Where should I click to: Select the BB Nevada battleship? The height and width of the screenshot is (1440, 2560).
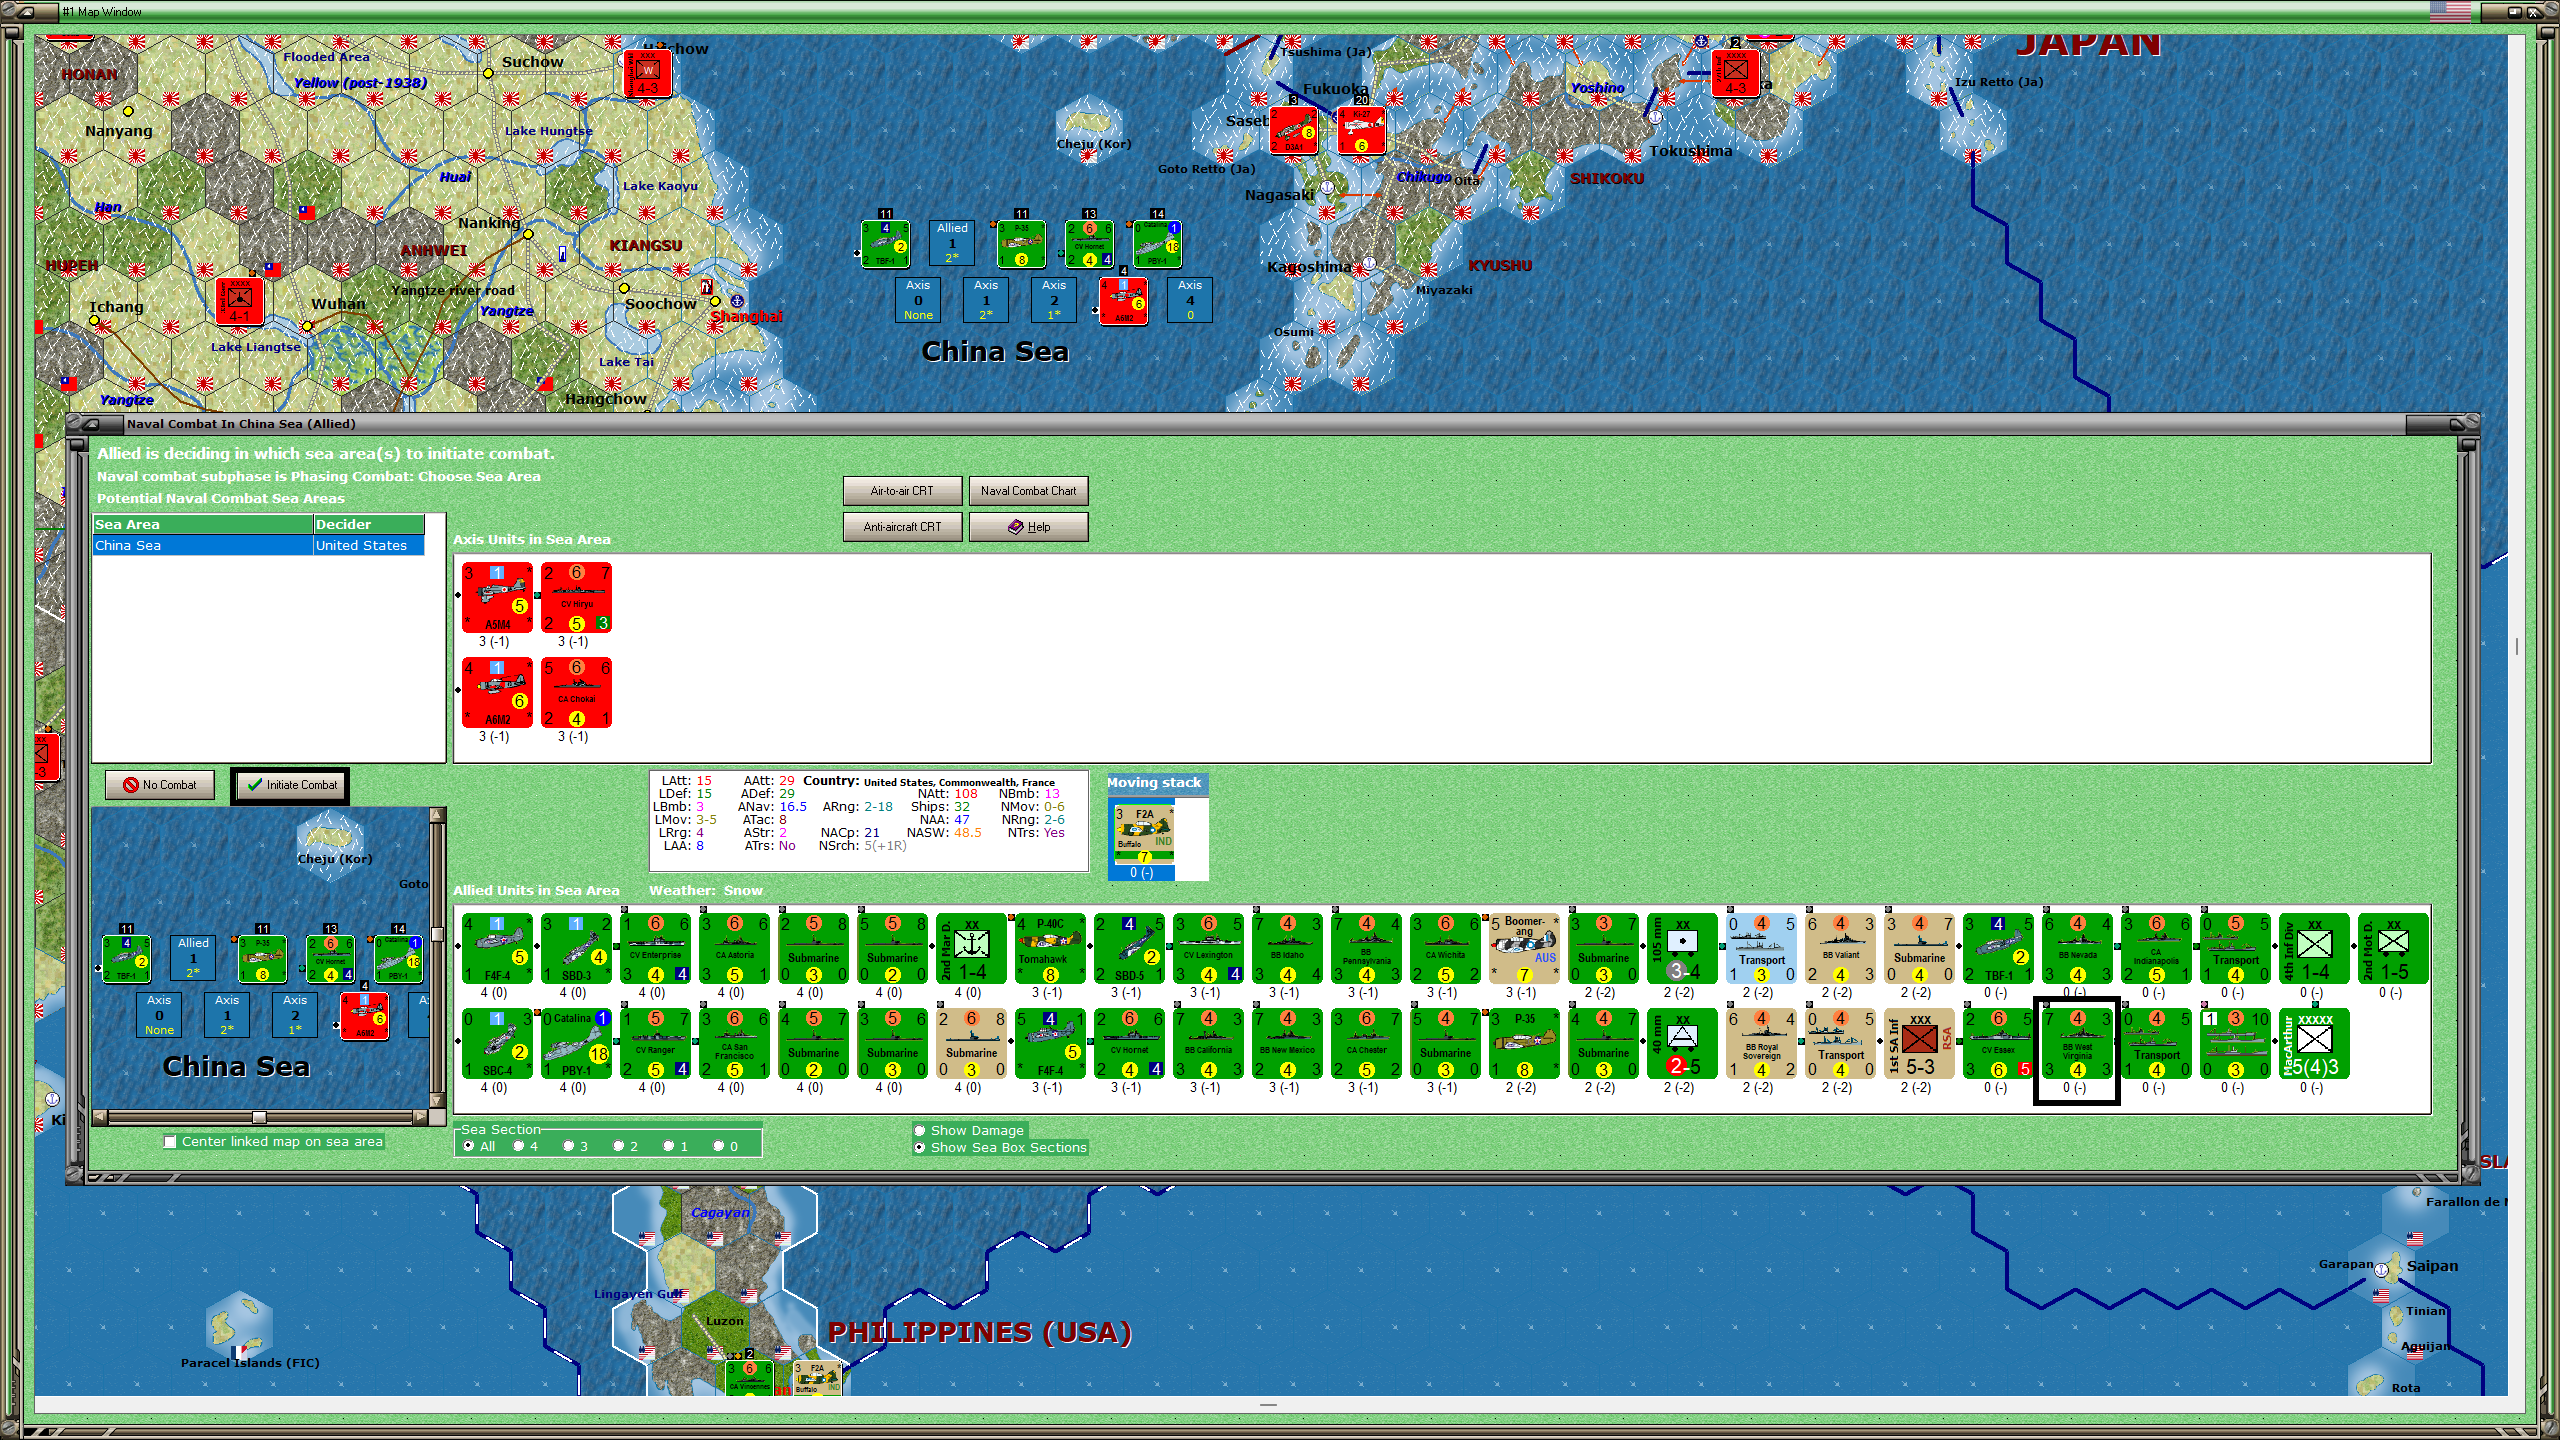[2077, 948]
